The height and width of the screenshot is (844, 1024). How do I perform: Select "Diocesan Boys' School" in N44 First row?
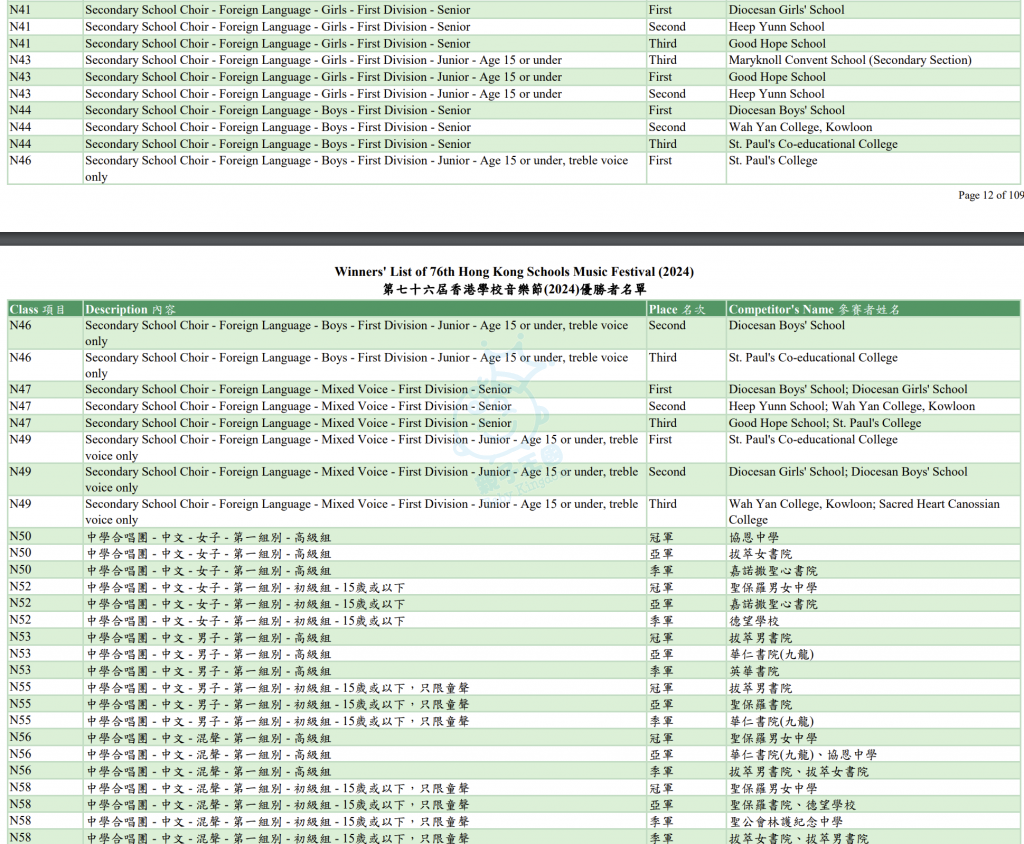click(786, 110)
